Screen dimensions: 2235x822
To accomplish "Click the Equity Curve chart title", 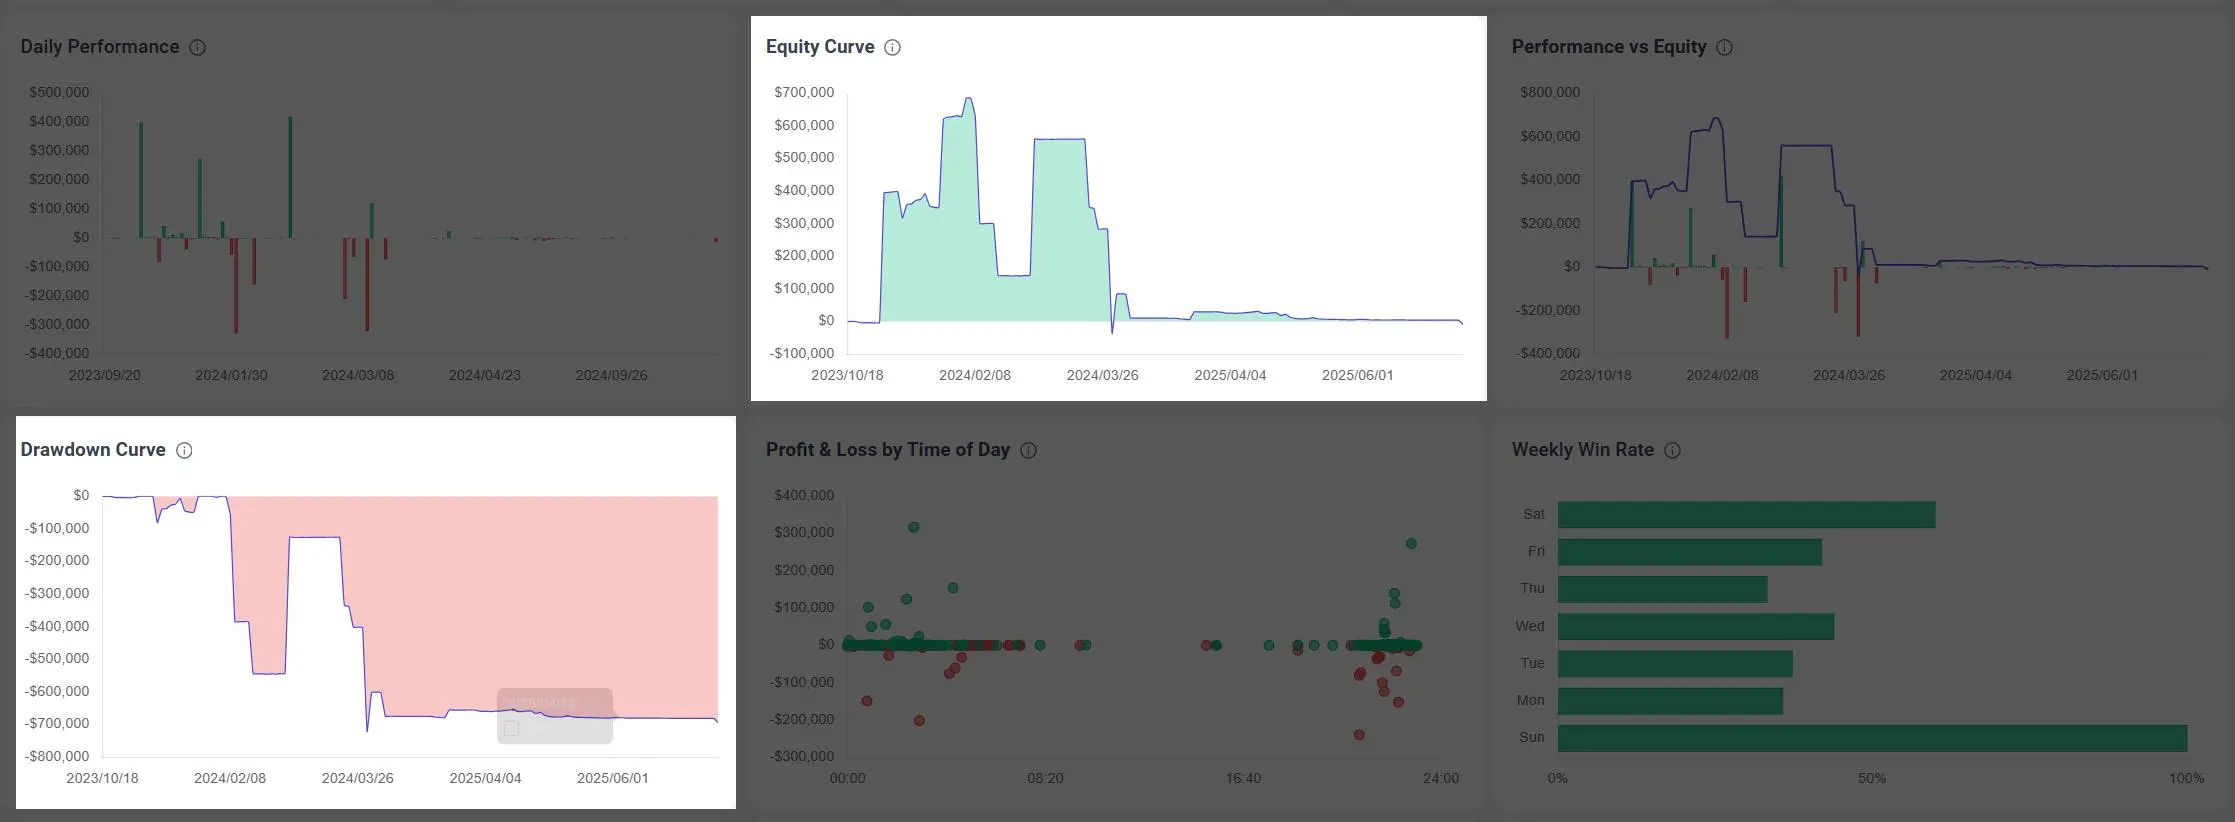I will coord(820,47).
